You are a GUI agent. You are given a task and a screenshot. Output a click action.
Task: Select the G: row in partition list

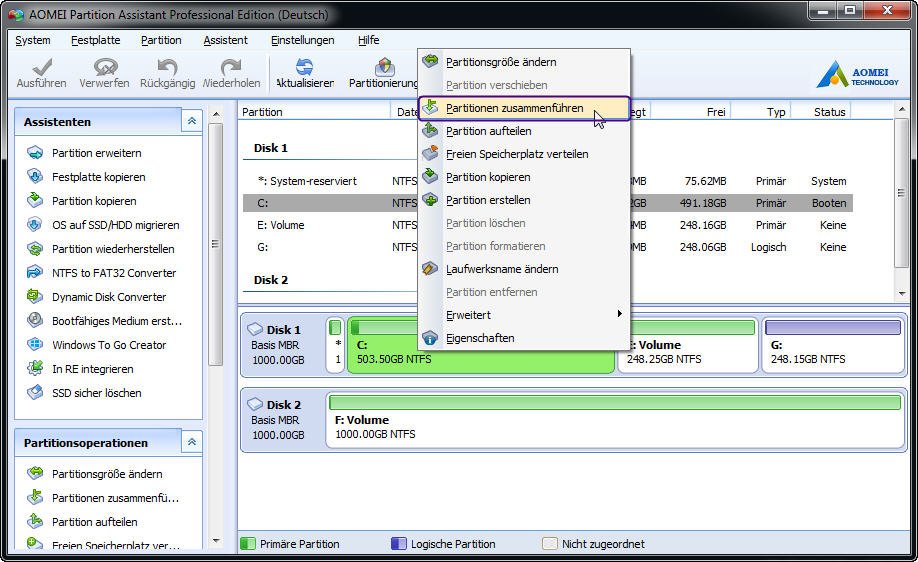pos(547,247)
